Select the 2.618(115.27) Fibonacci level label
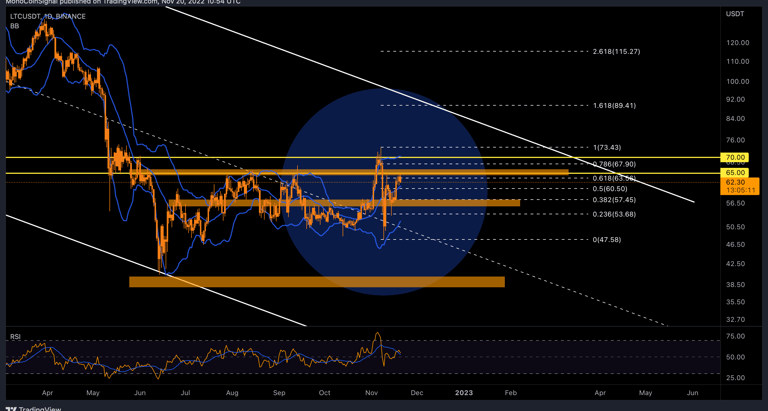Image resolution: width=768 pixels, height=411 pixels. pyautogui.click(x=616, y=51)
